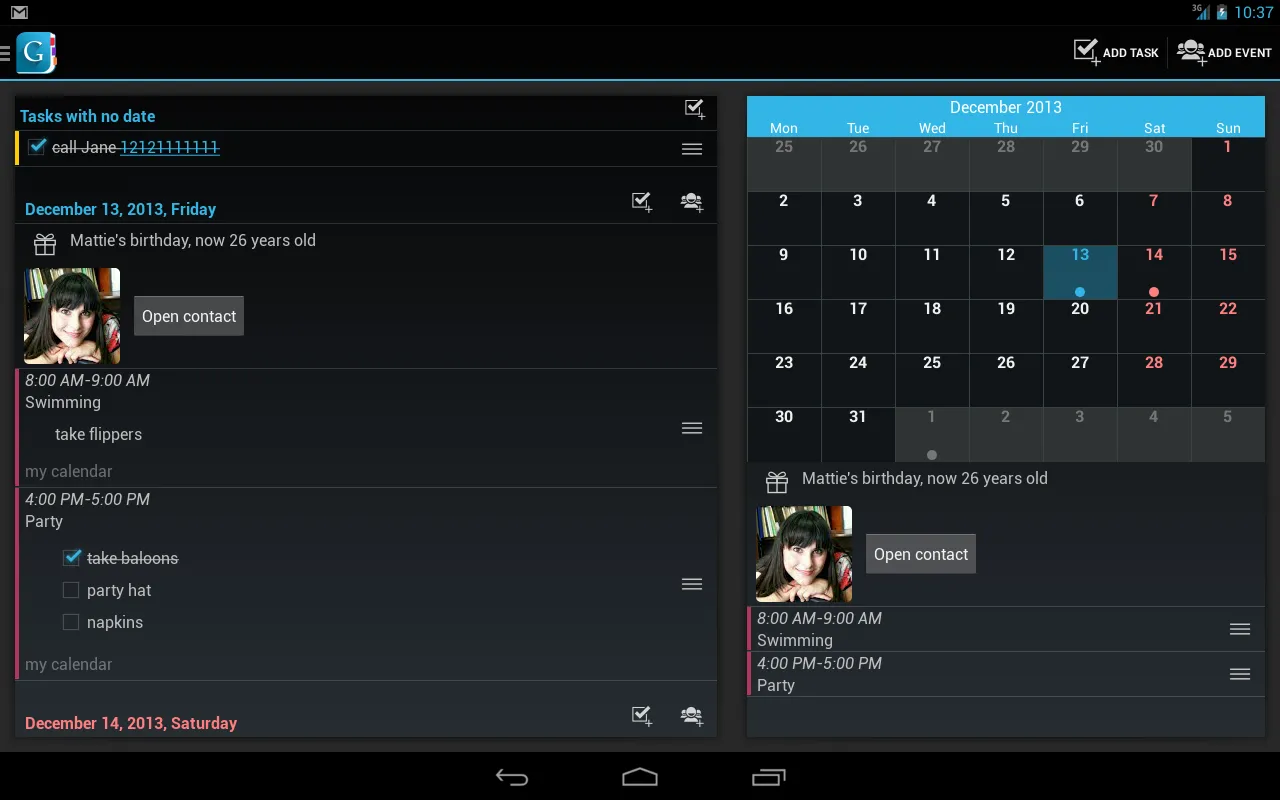
Task: Select December 13 in the calendar
Action: click(x=1080, y=272)
